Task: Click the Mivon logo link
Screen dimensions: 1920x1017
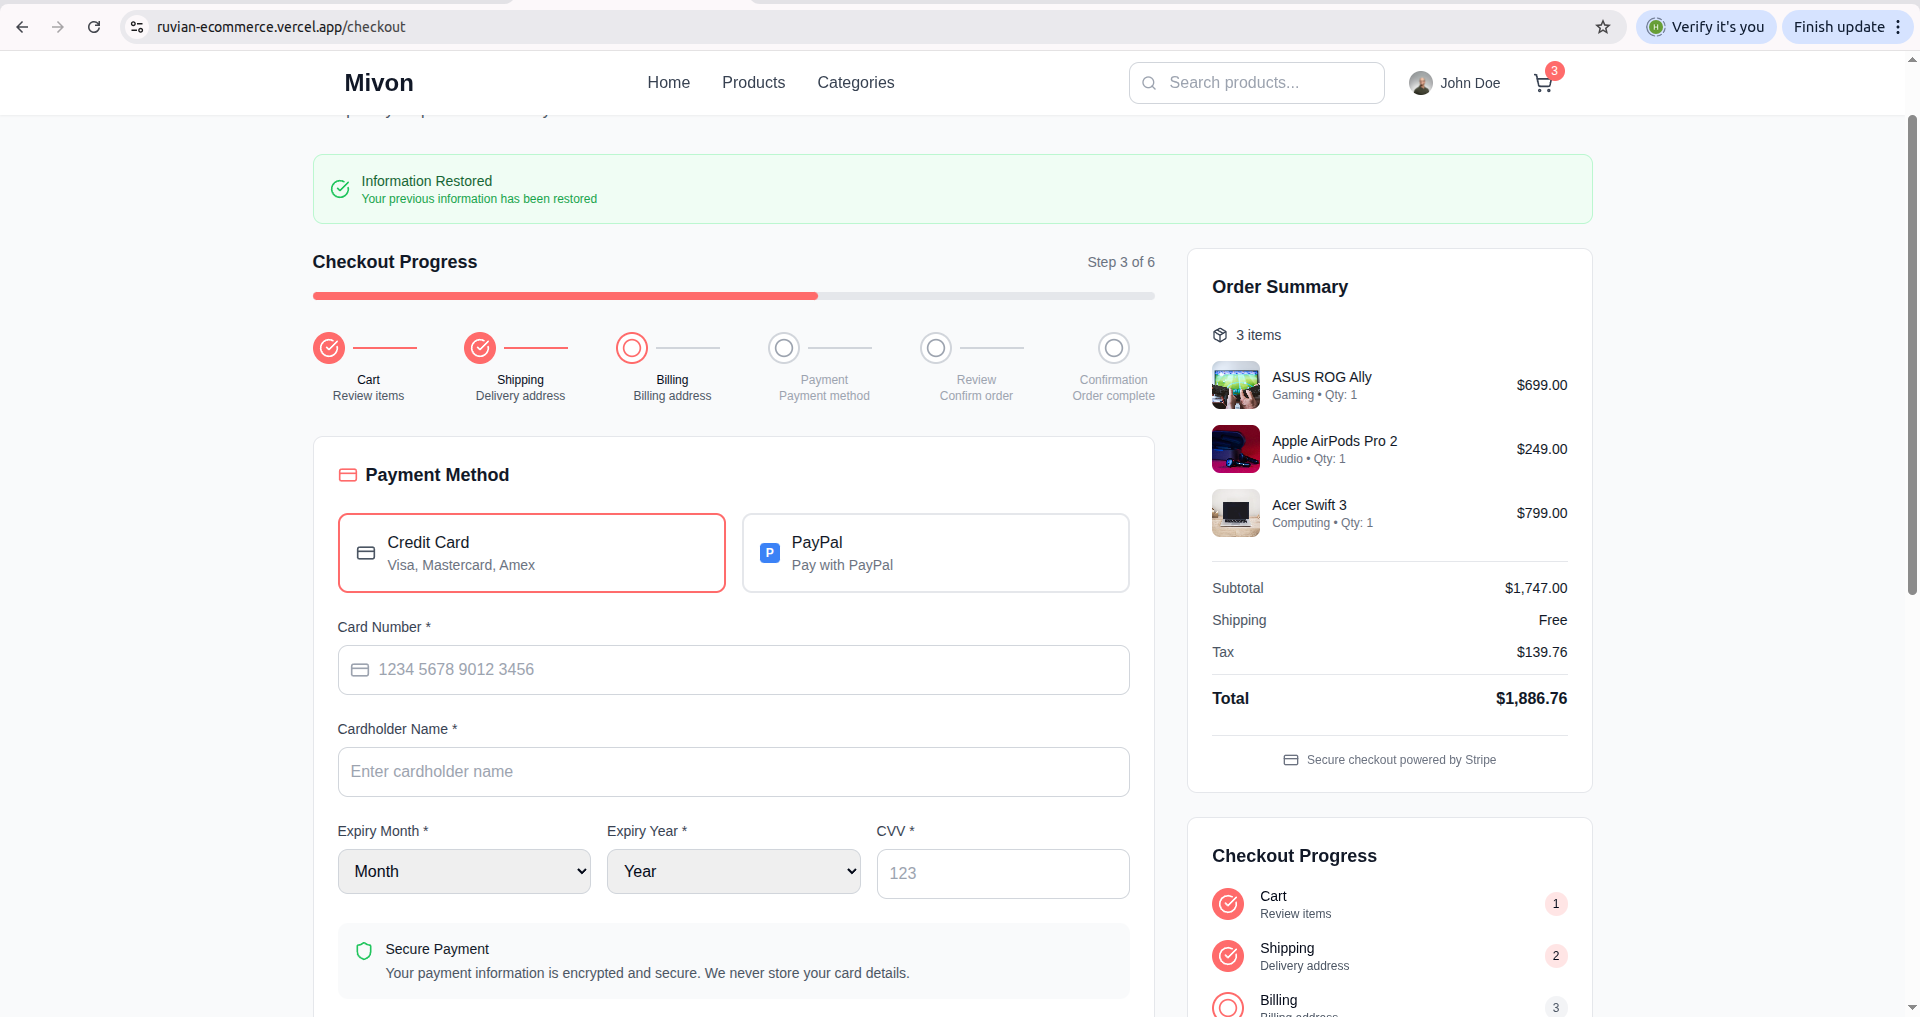Action: click(x=379, y=83)
